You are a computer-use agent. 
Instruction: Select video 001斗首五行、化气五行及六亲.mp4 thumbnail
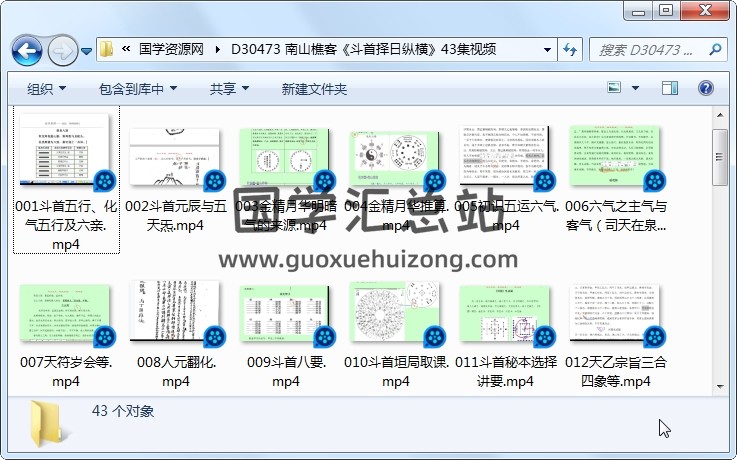tap(65, 150)
